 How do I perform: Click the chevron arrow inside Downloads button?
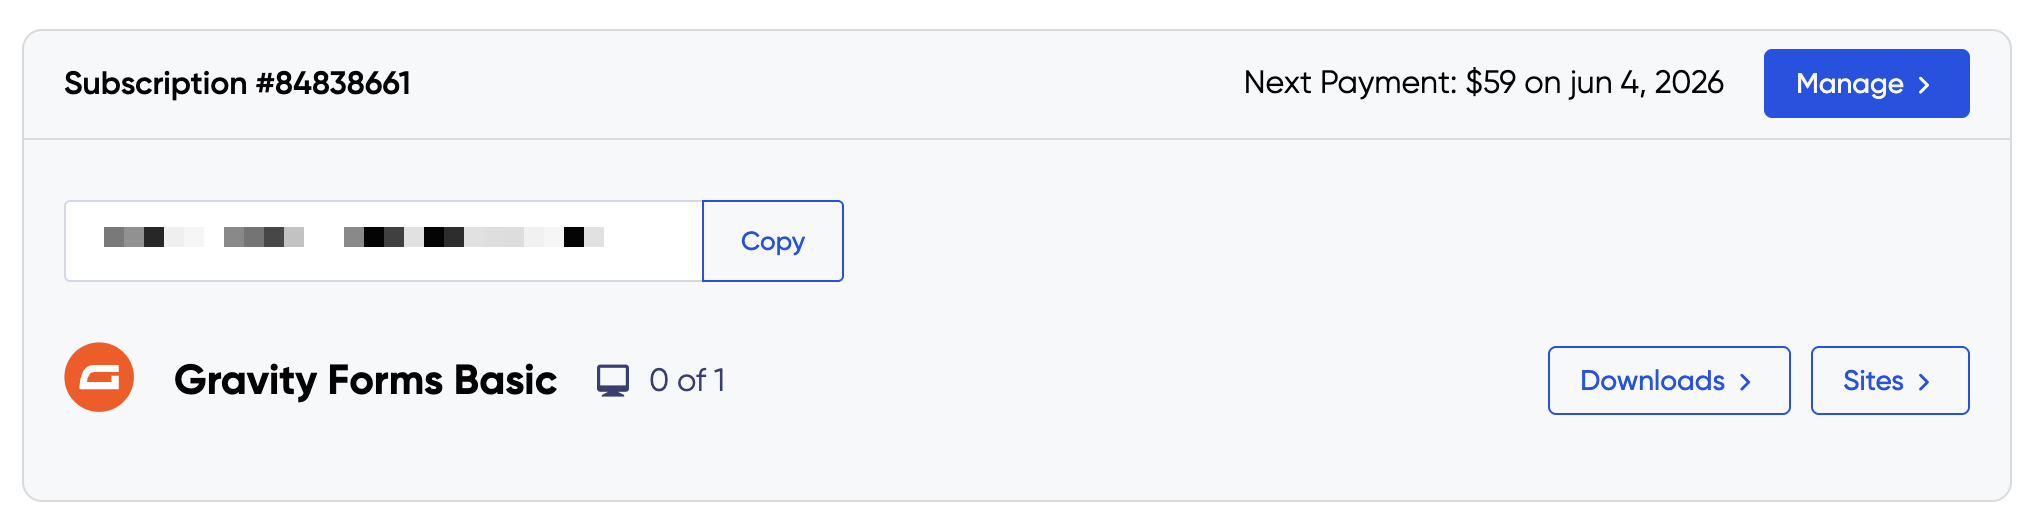click(x=1745, y=382)
